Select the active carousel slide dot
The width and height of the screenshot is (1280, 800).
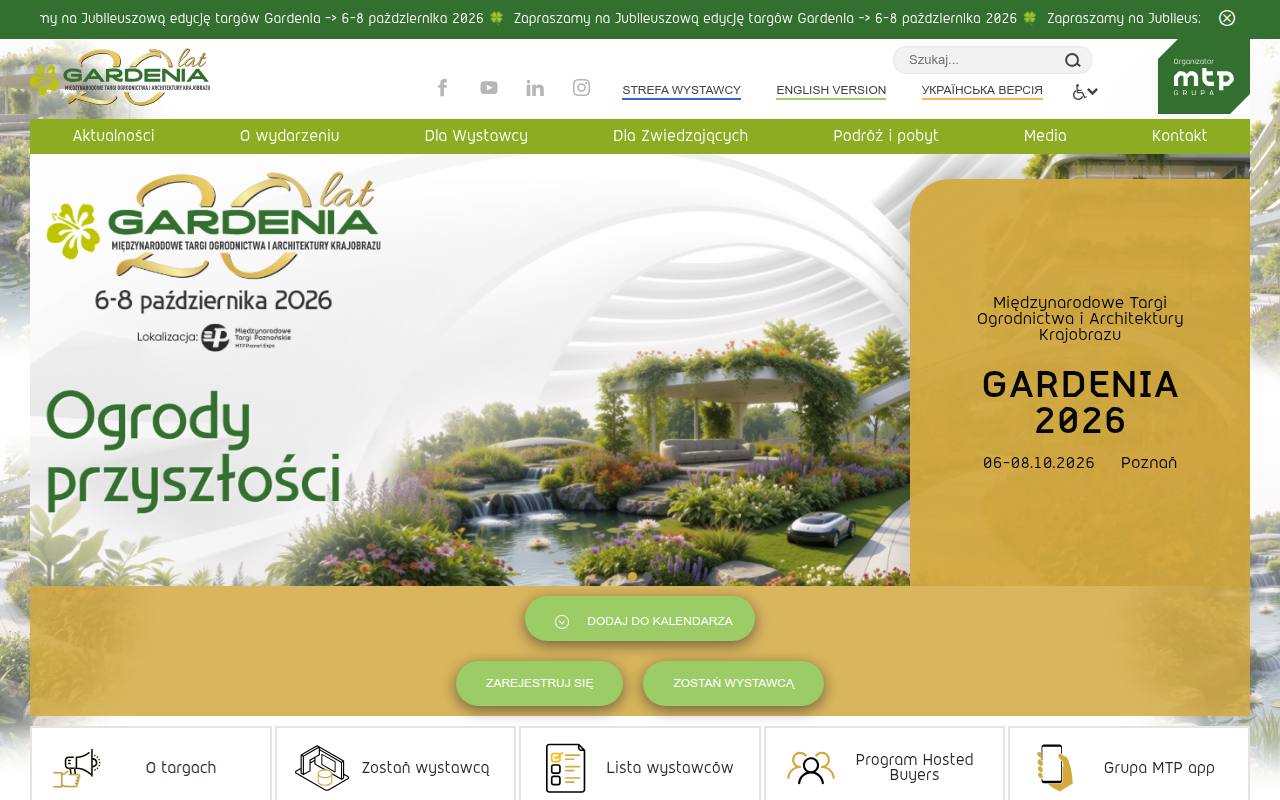(x=632, y=576)
